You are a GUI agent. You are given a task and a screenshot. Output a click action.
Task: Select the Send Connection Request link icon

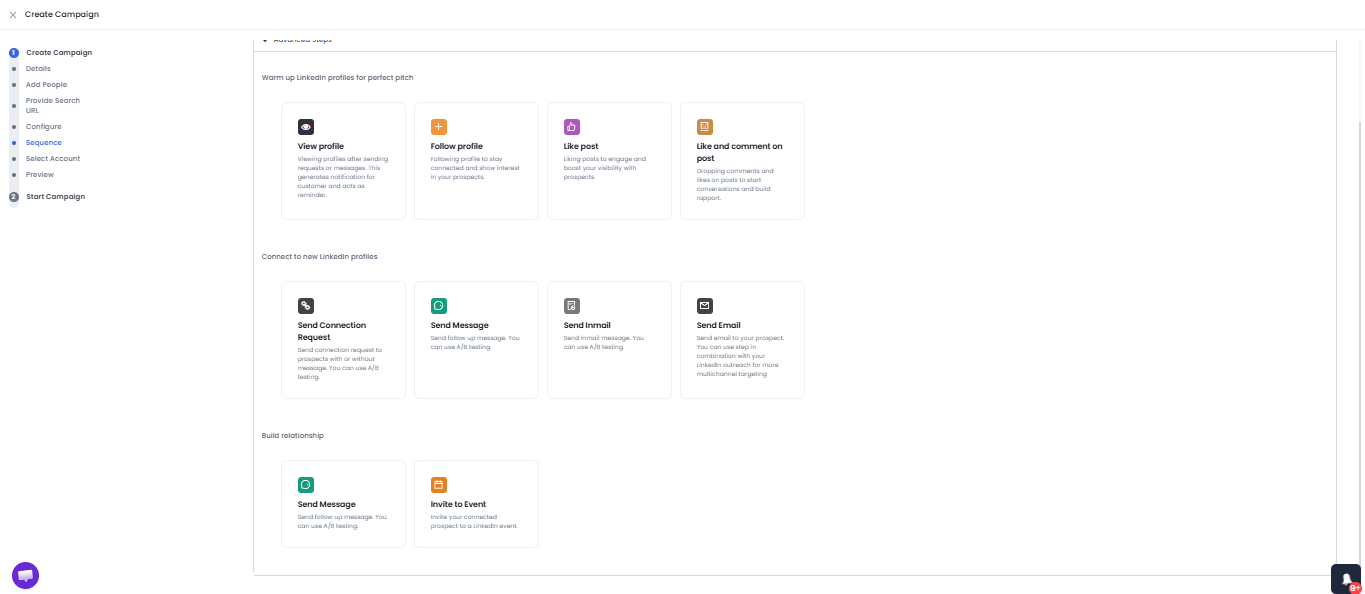(x=306, y=306)
